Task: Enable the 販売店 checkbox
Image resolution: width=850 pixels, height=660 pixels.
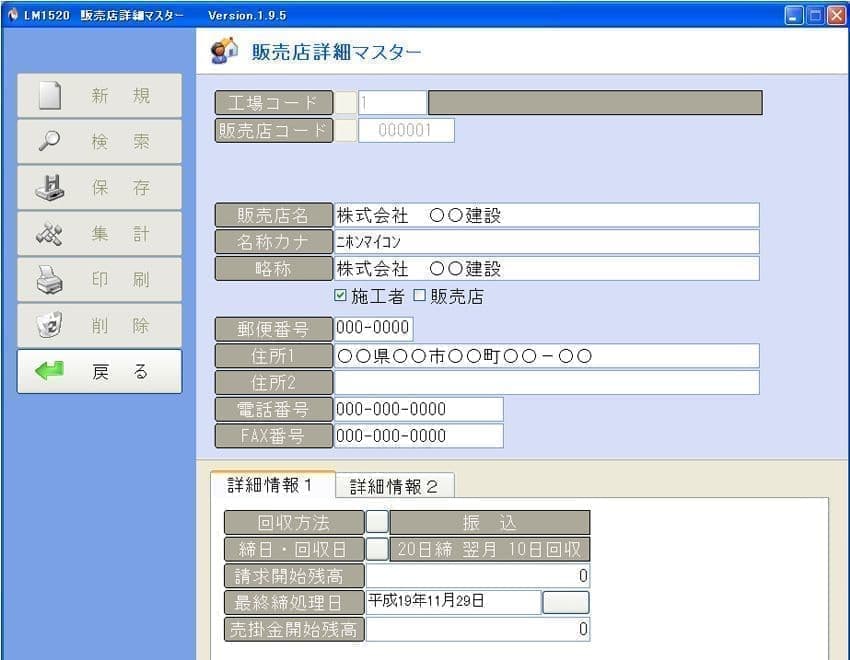Action: click(420, 296)
